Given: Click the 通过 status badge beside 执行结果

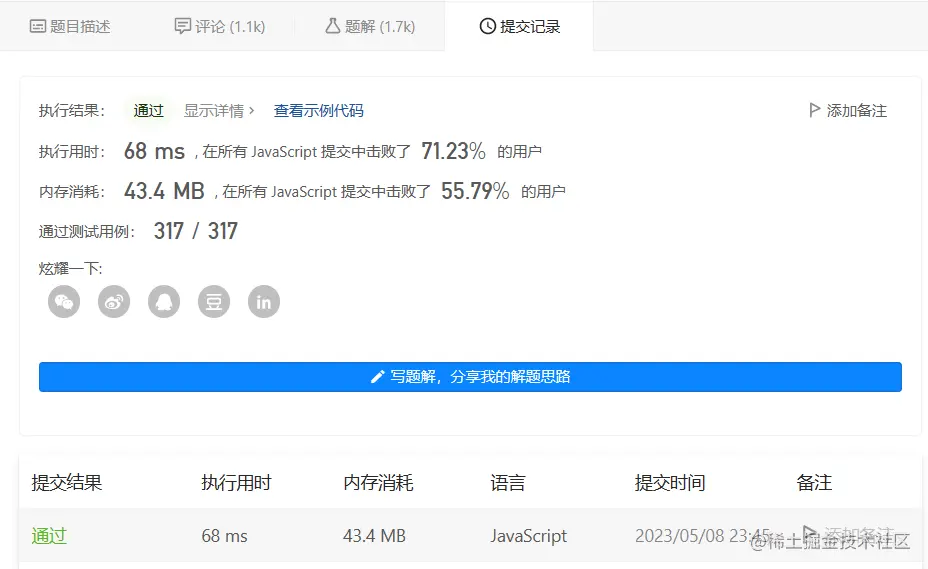Looking at the screenshot, I should click(148, 111).
